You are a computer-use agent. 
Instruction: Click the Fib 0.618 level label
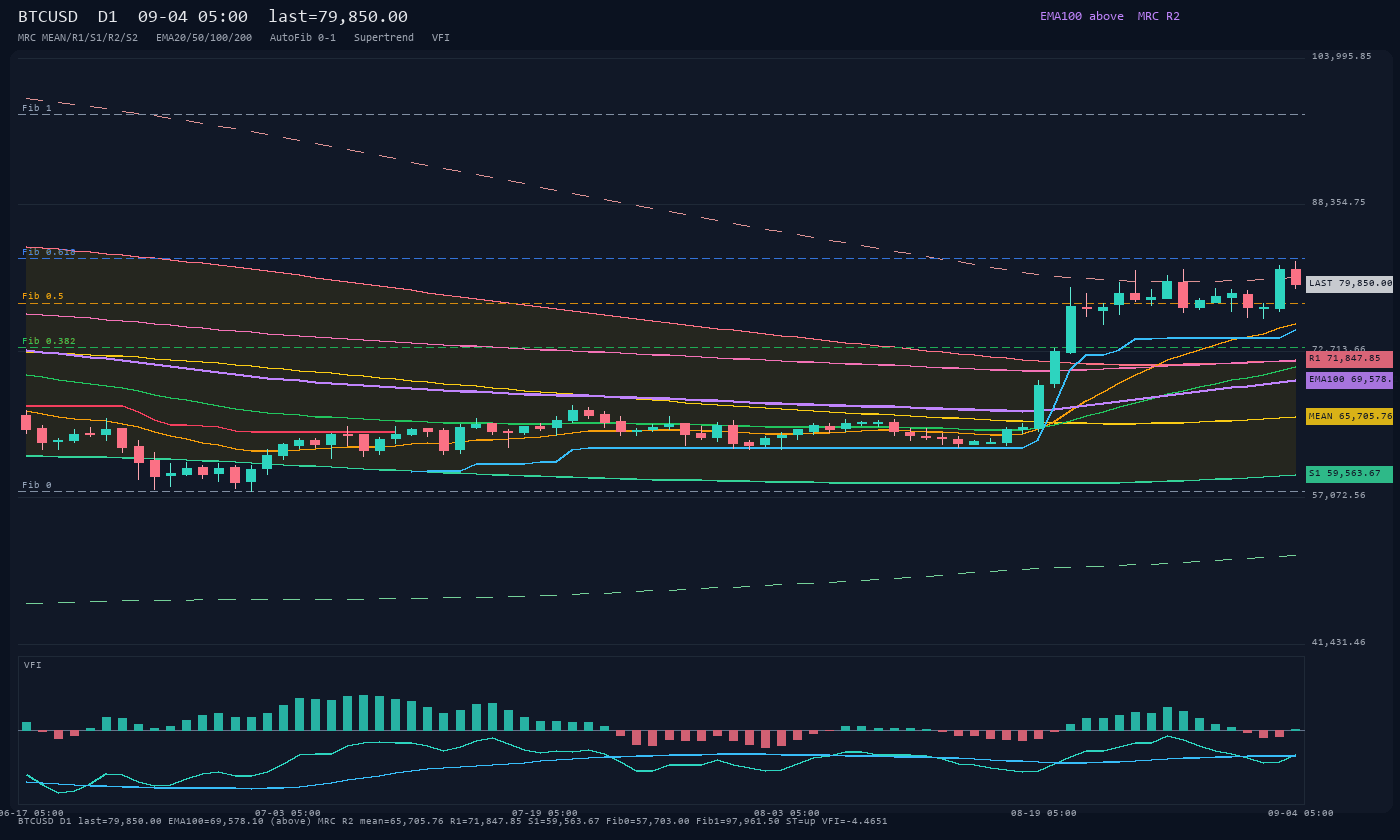tap(49, 252)
